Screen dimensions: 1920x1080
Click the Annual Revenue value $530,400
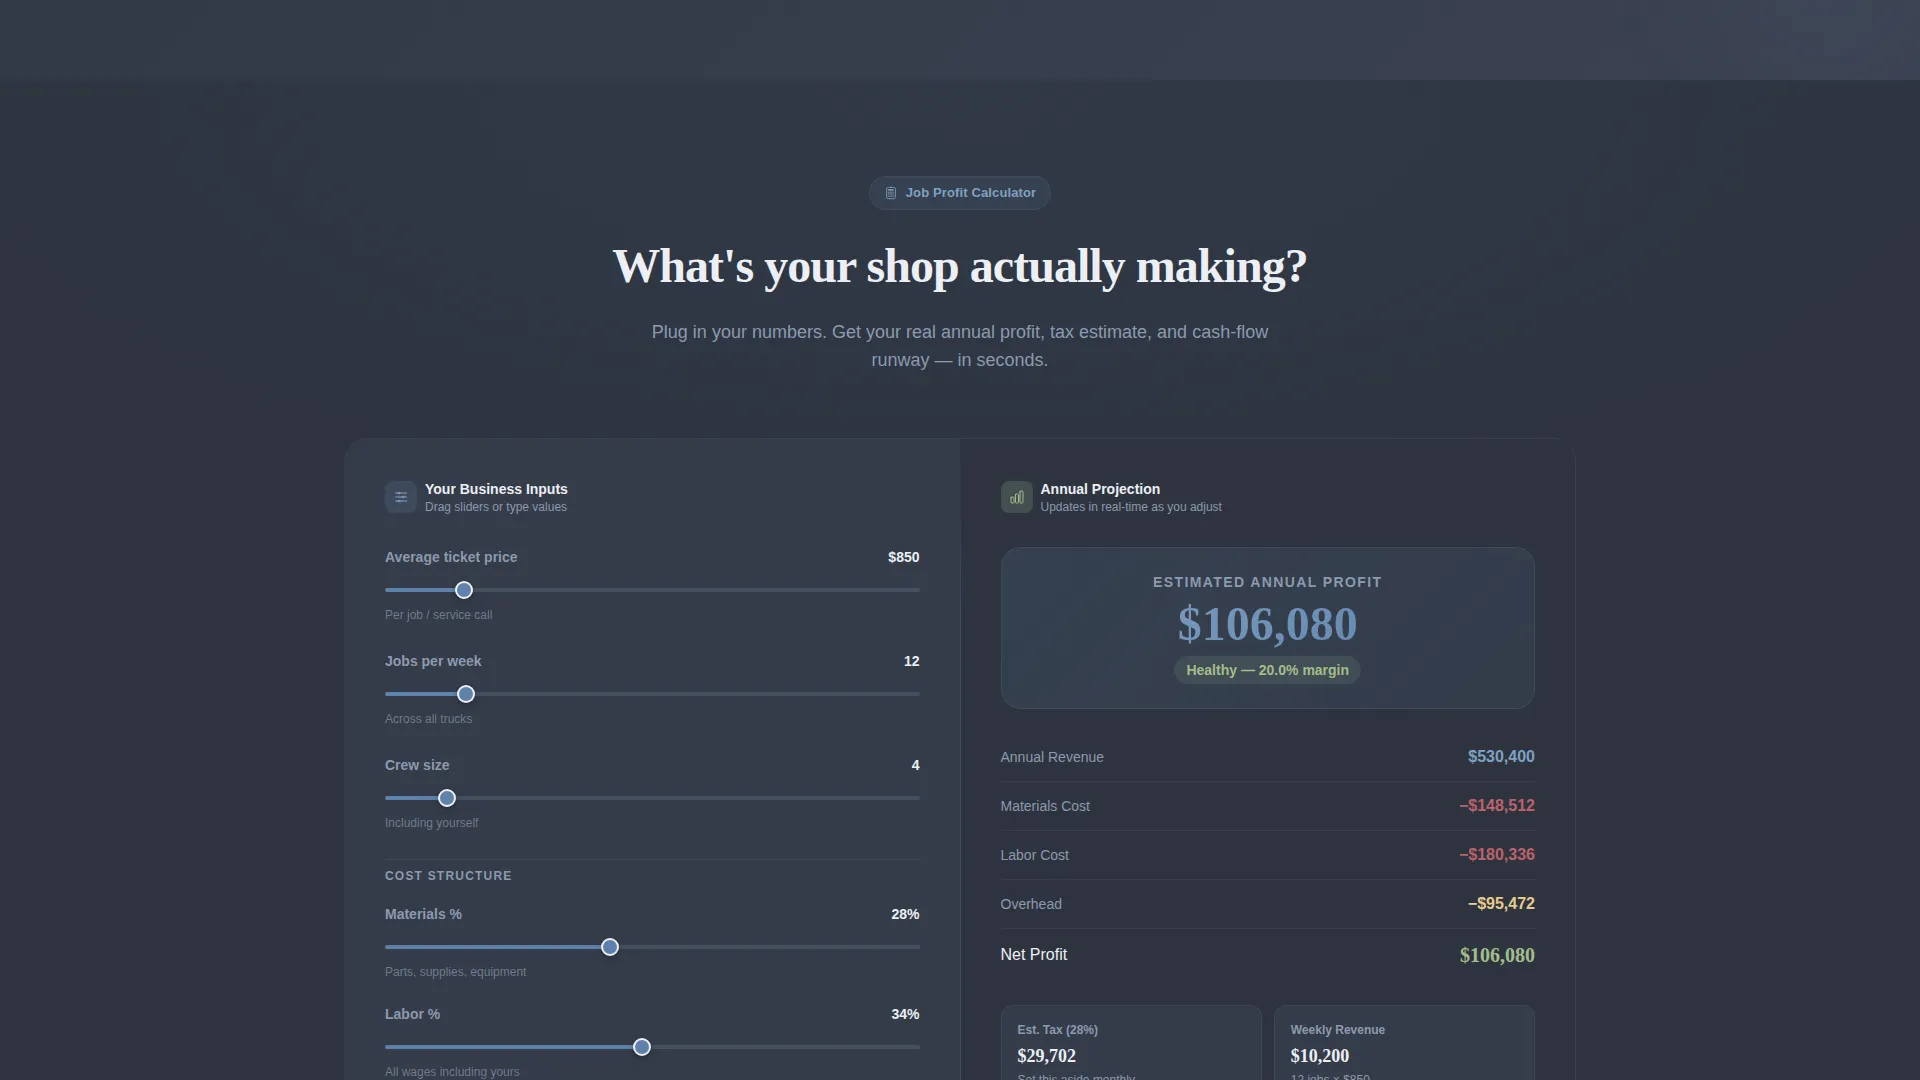pos(1500,757)
